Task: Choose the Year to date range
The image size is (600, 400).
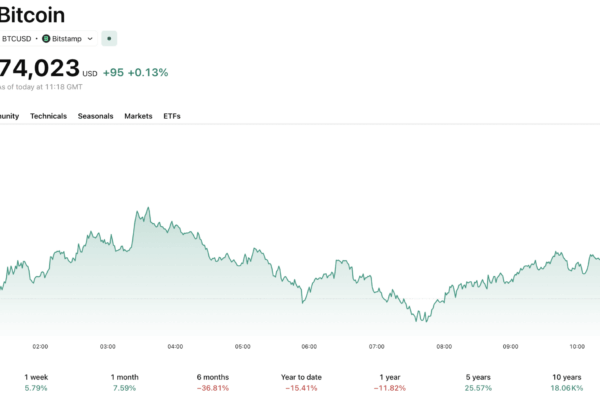Action: pyautogui.click(x=300, y=382)
